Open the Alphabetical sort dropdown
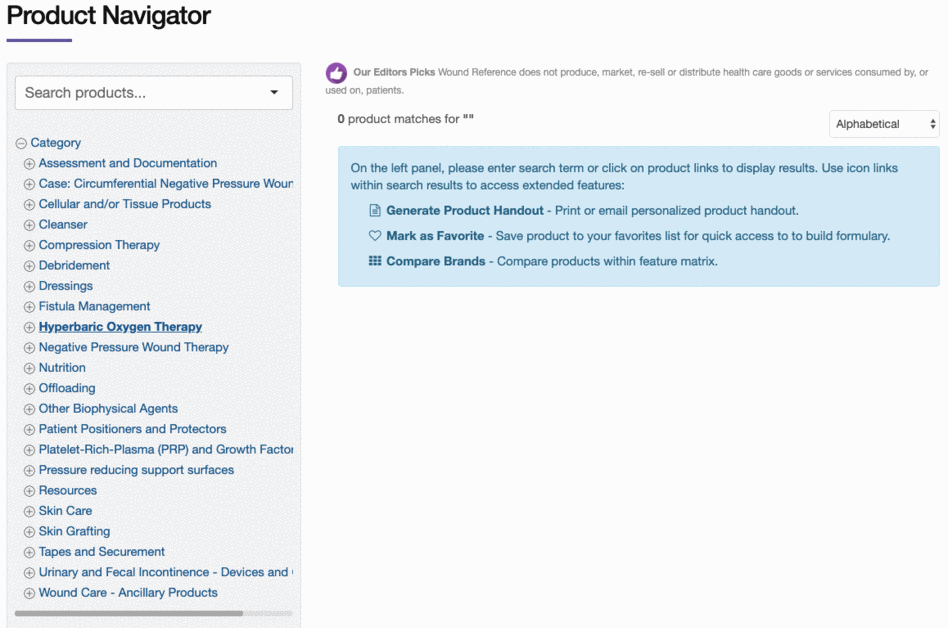Viewport: 948px width, 628px height. tap(884, 124)
